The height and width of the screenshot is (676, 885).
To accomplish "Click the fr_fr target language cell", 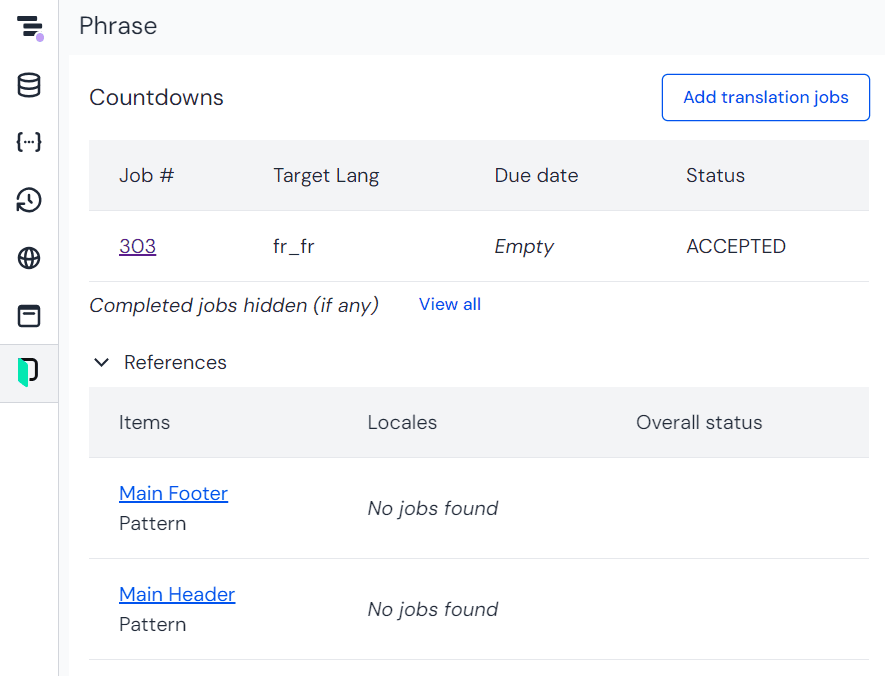I will pos(293,247).
